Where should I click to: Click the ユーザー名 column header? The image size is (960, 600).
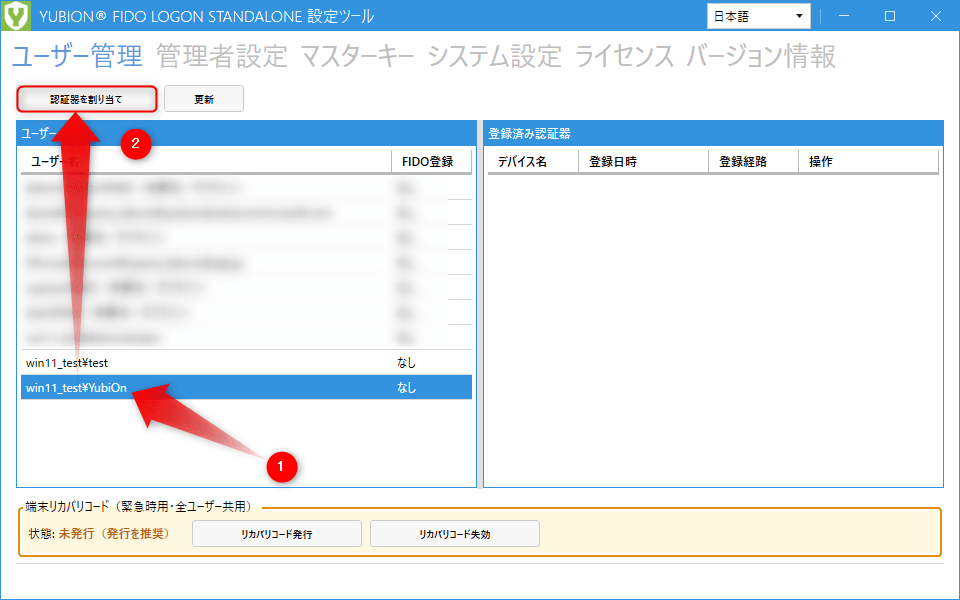[x=206, y=162]
